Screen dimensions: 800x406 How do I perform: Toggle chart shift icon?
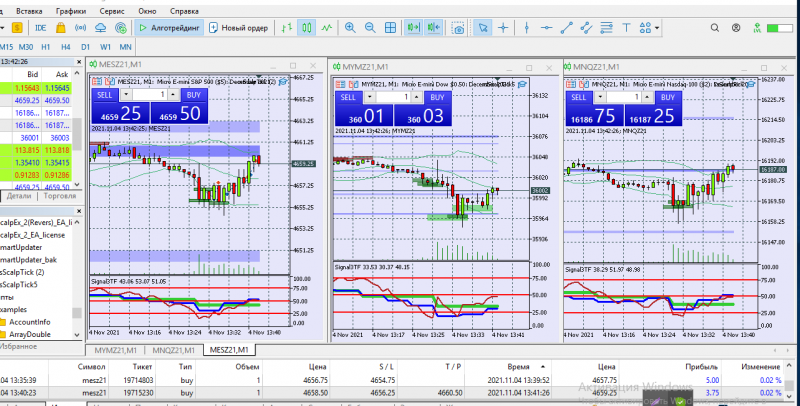tap(434, 28)
